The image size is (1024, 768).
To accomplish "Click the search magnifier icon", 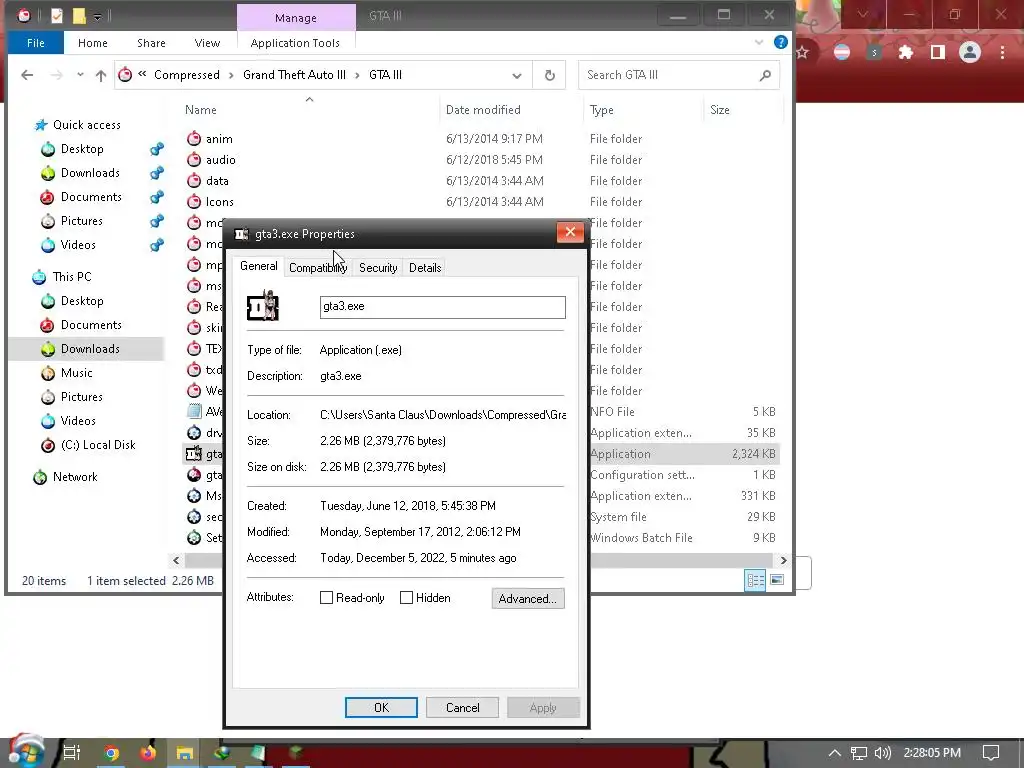I will [765, 76].
